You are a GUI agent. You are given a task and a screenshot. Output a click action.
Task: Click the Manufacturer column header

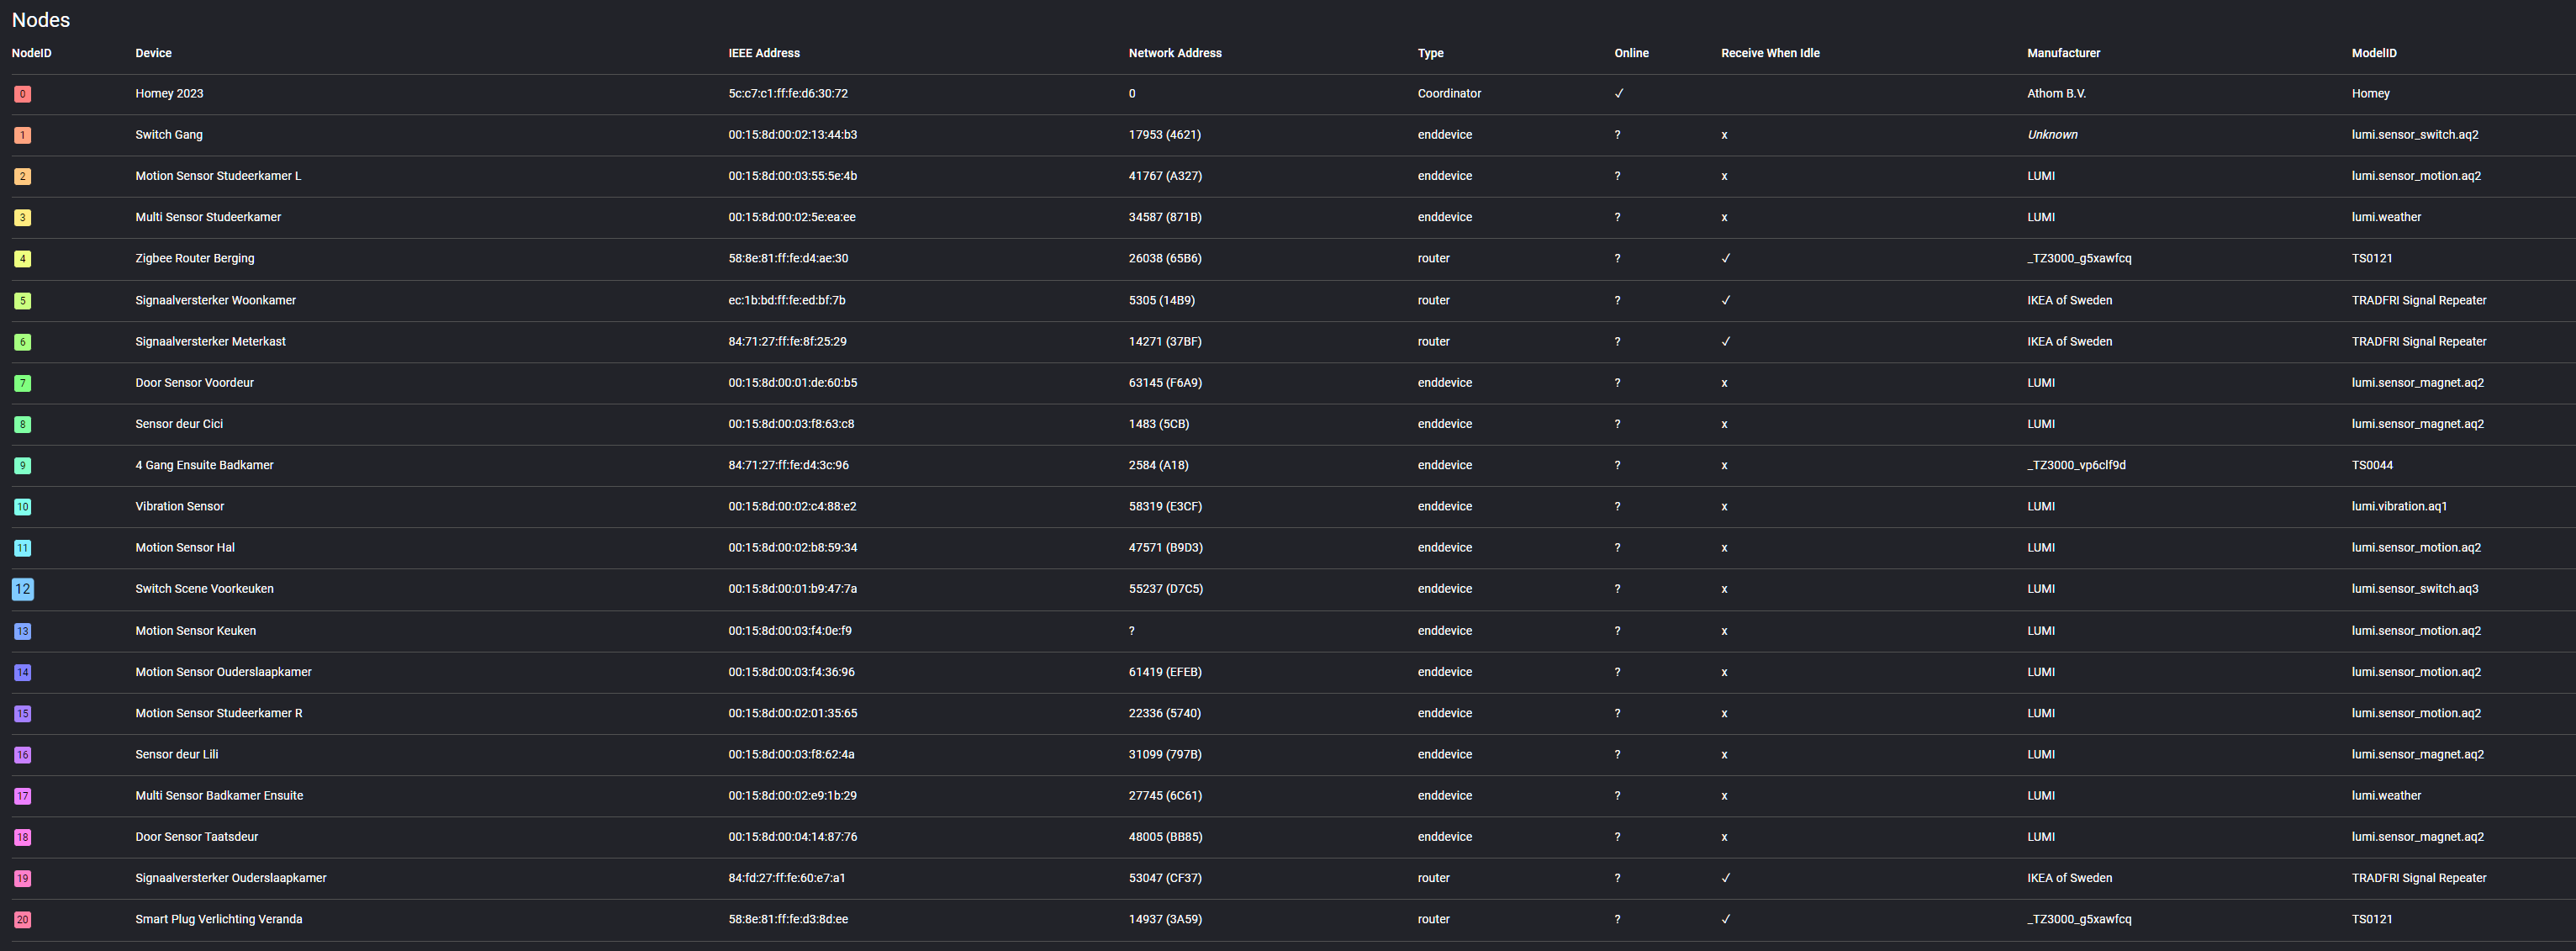pos(2062,53)
